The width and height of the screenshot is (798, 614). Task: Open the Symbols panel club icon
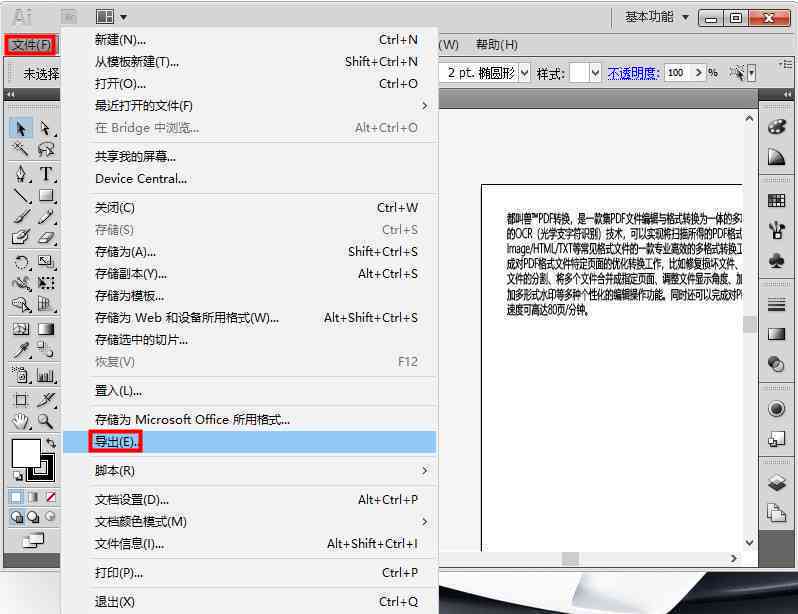776,261
